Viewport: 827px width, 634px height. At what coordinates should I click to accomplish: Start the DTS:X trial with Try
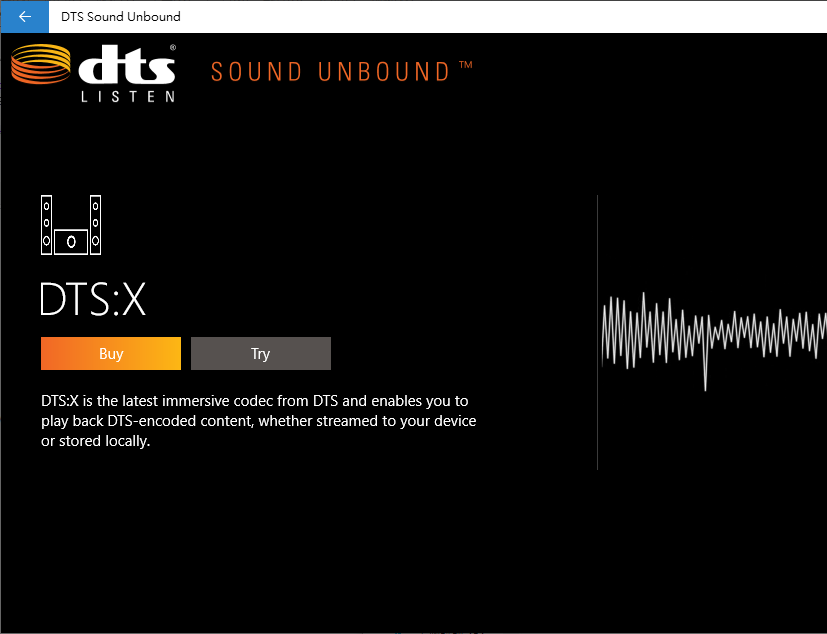261,353
